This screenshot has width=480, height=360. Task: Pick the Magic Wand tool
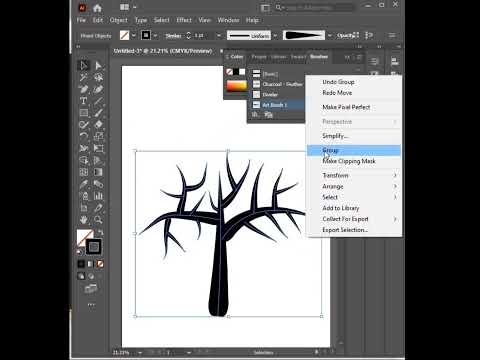83,77
